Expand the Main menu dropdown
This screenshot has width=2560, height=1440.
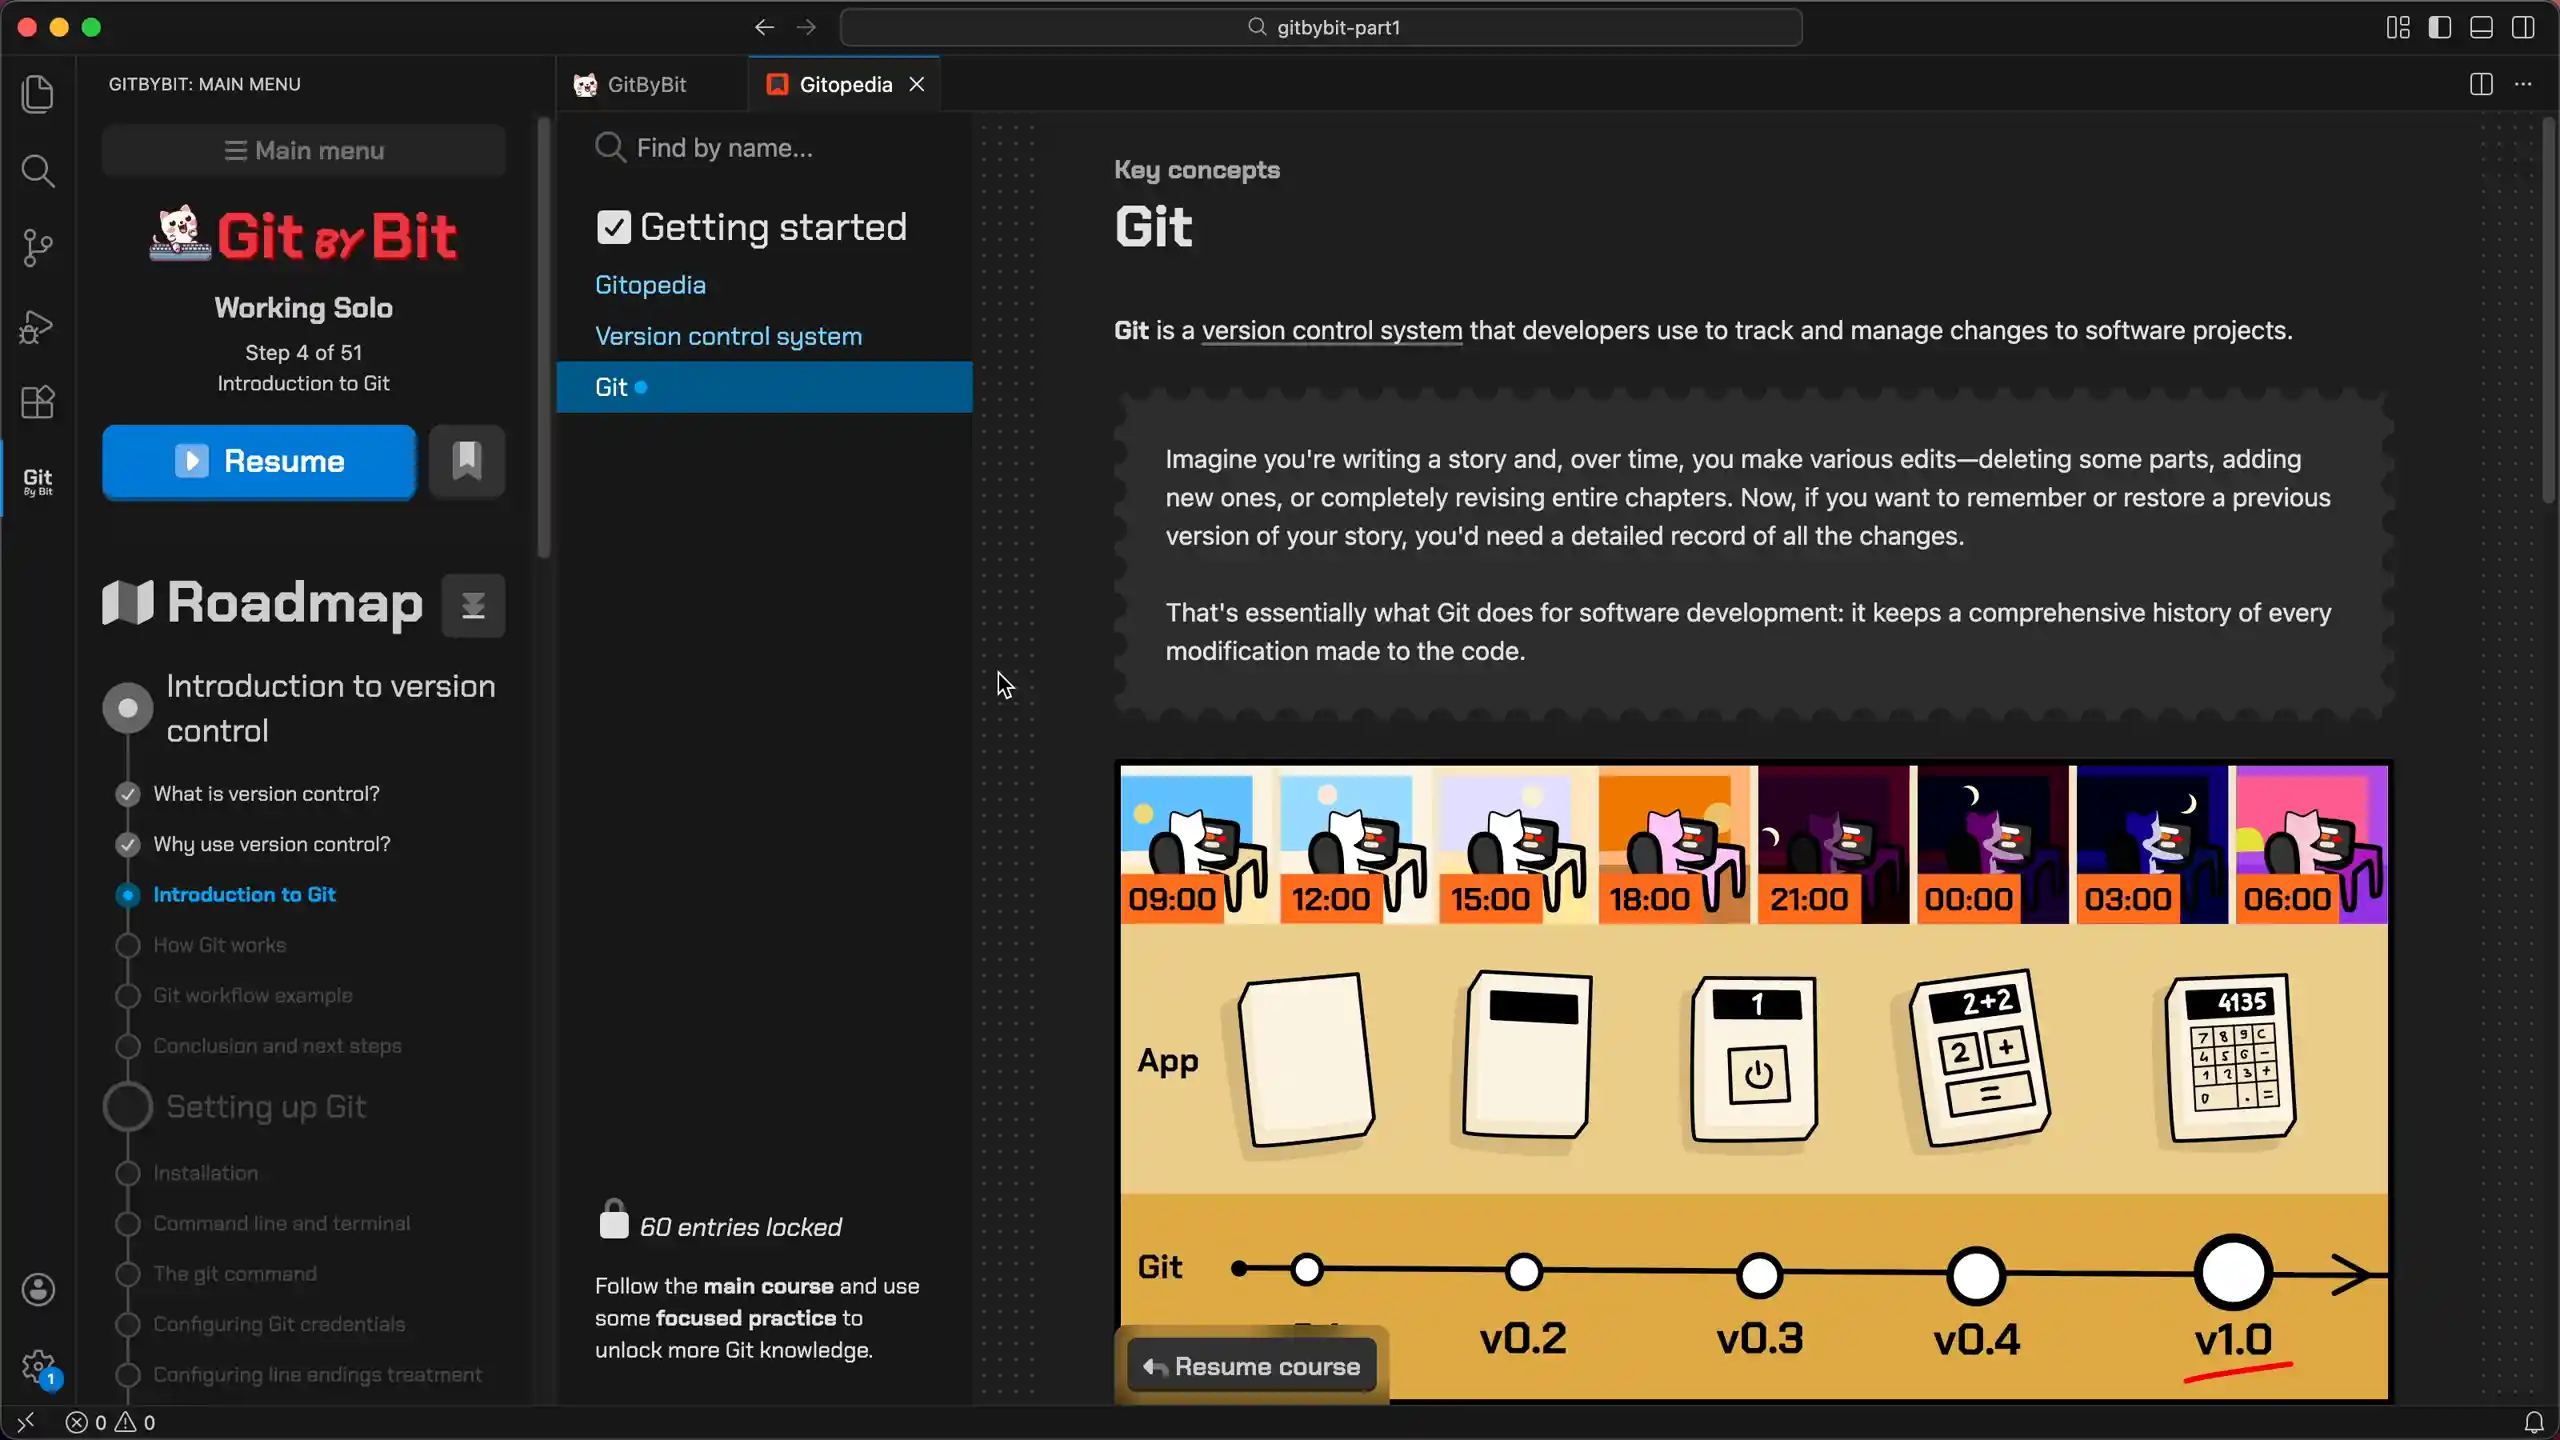pyautogui.click(x=304, y=150)
